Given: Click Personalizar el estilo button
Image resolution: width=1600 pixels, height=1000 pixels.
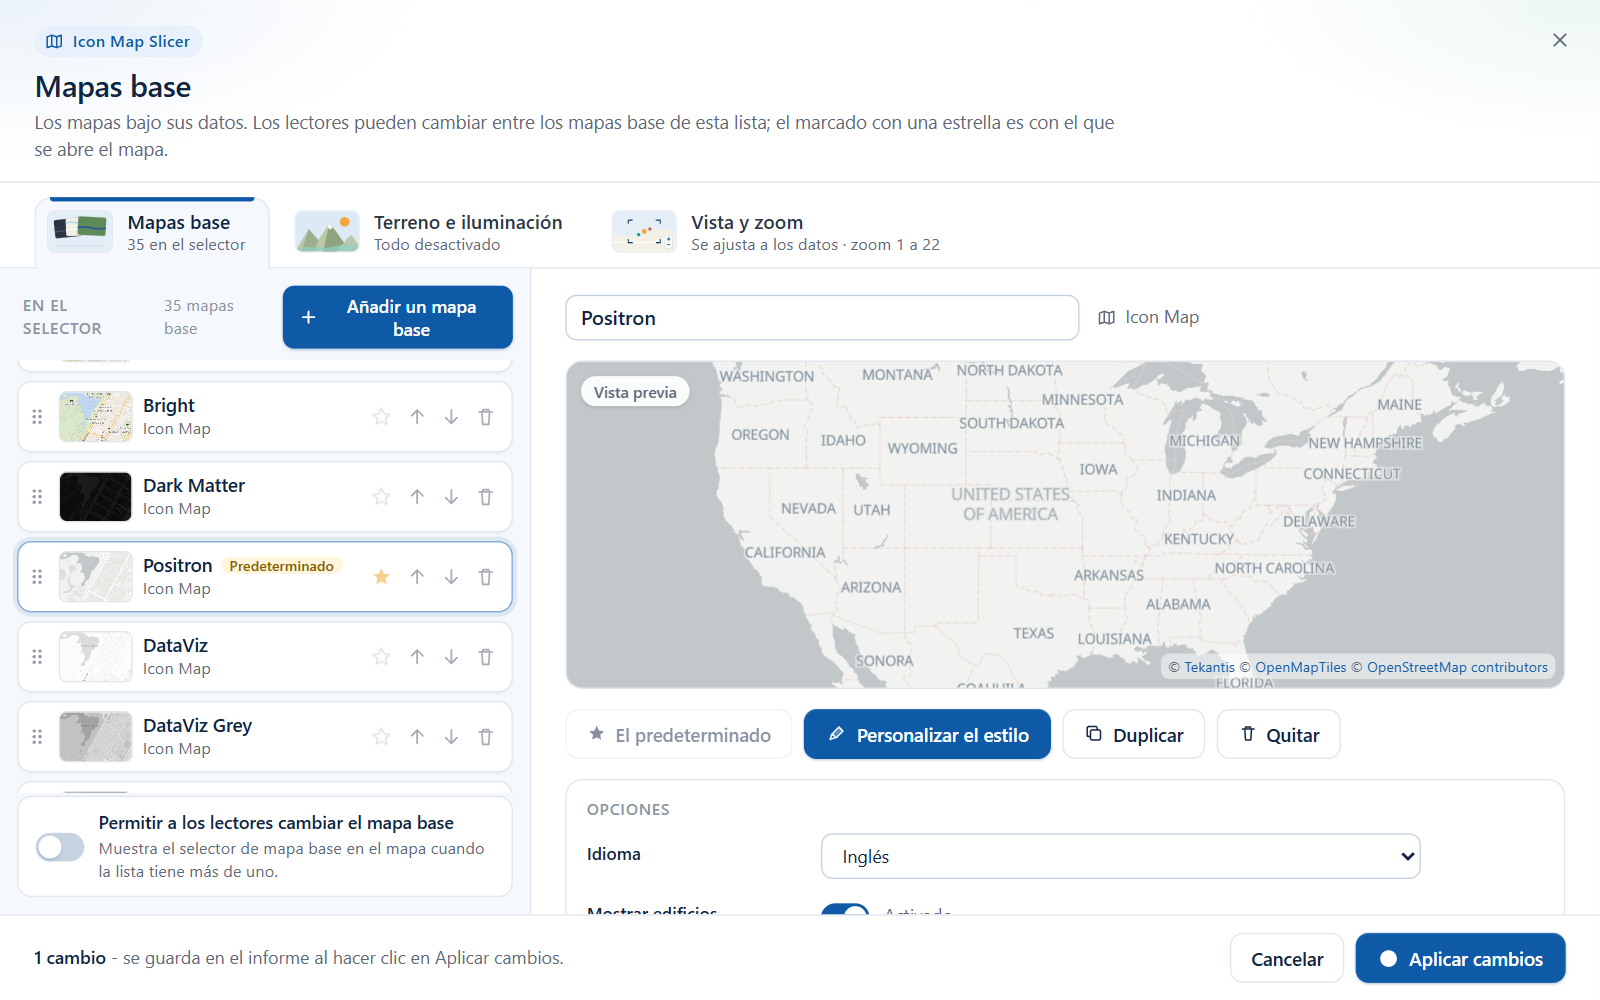Looking at the screenshot, I should point(927,735).
